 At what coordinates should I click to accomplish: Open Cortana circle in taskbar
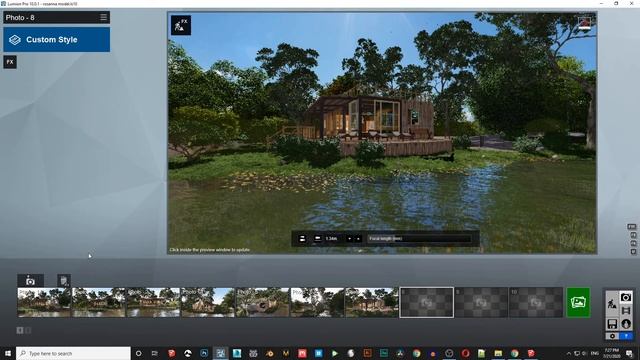tap(138, 353)
